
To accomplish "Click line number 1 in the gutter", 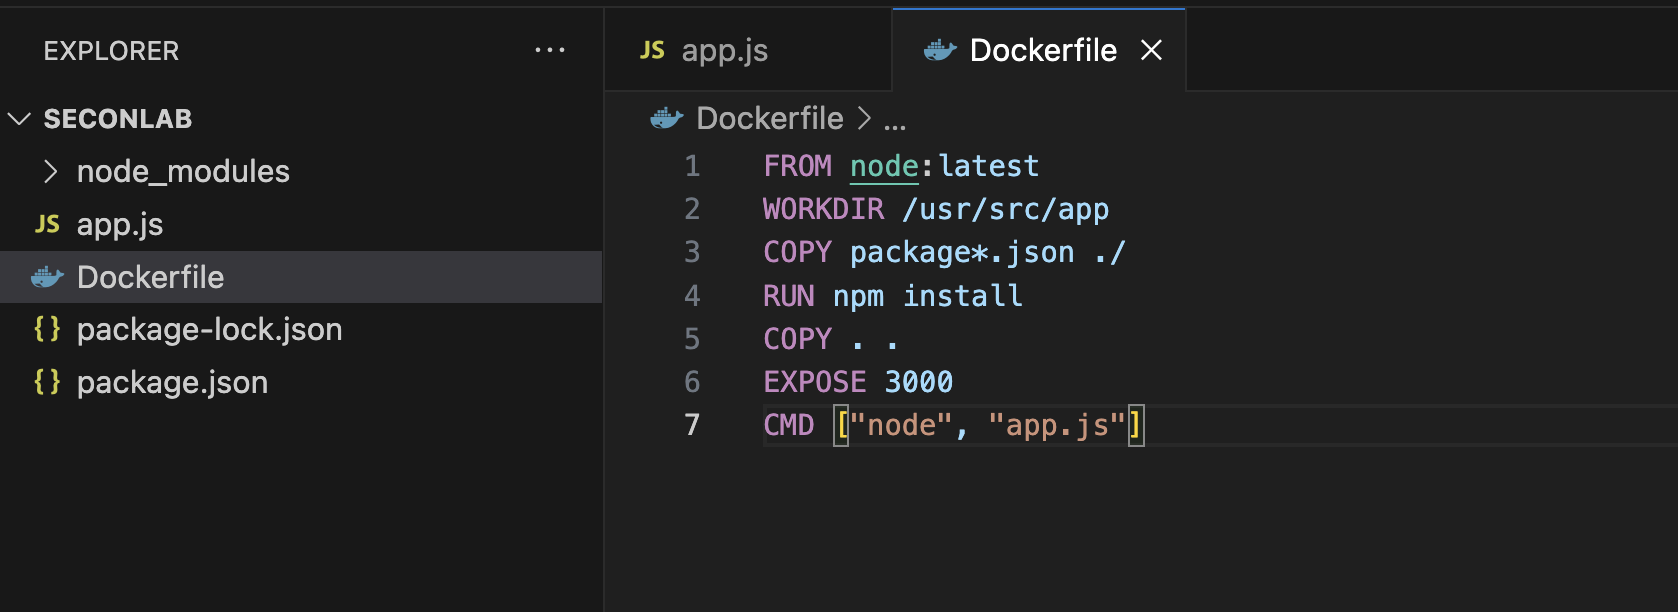I will coord(692,166).
